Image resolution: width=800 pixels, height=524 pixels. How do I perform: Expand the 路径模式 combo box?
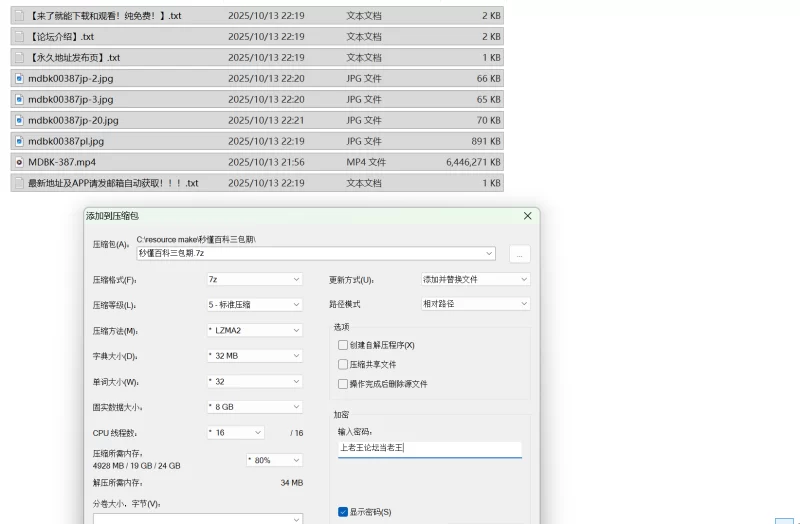[x=475, y=304]
